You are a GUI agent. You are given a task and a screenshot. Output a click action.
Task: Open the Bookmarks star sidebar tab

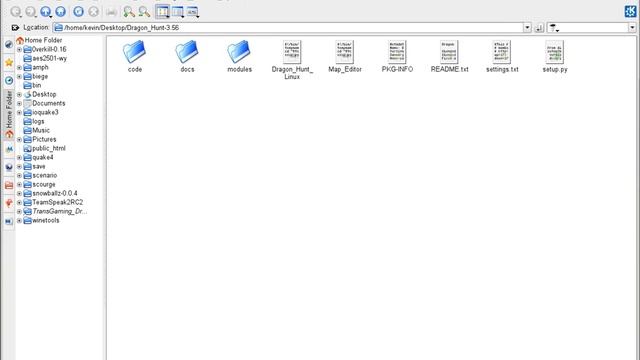9,62
